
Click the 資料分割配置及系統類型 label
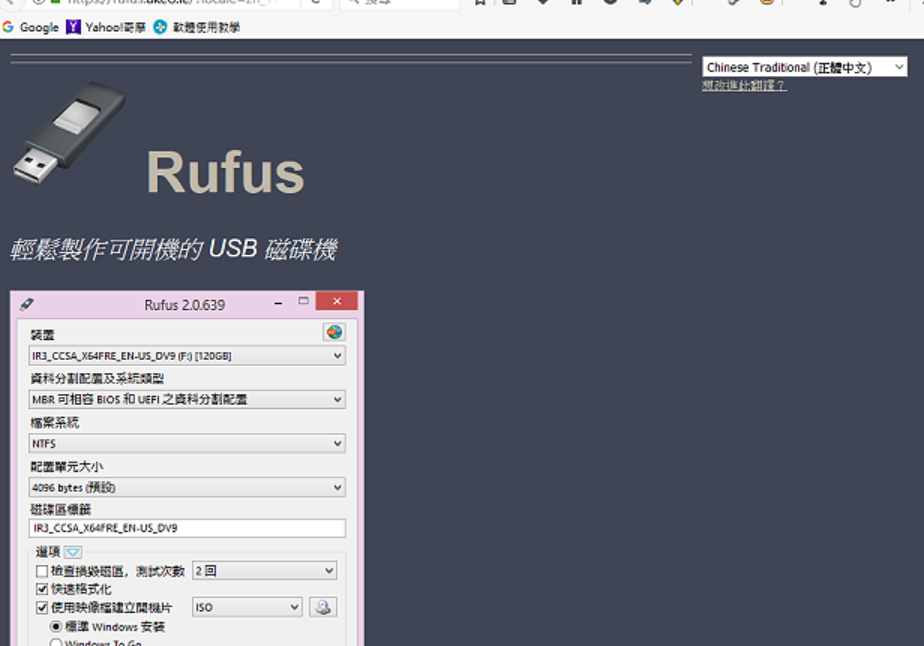pyautogui.click(x=97, y=378)
